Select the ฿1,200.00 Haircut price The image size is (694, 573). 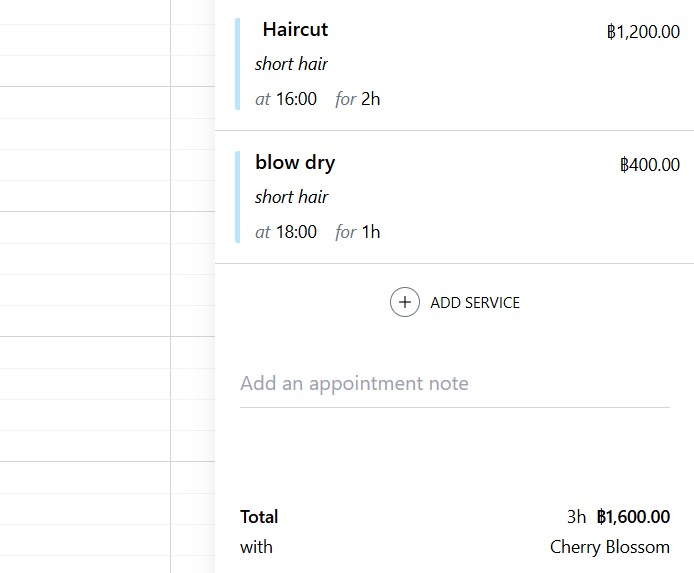click(643, 32)
